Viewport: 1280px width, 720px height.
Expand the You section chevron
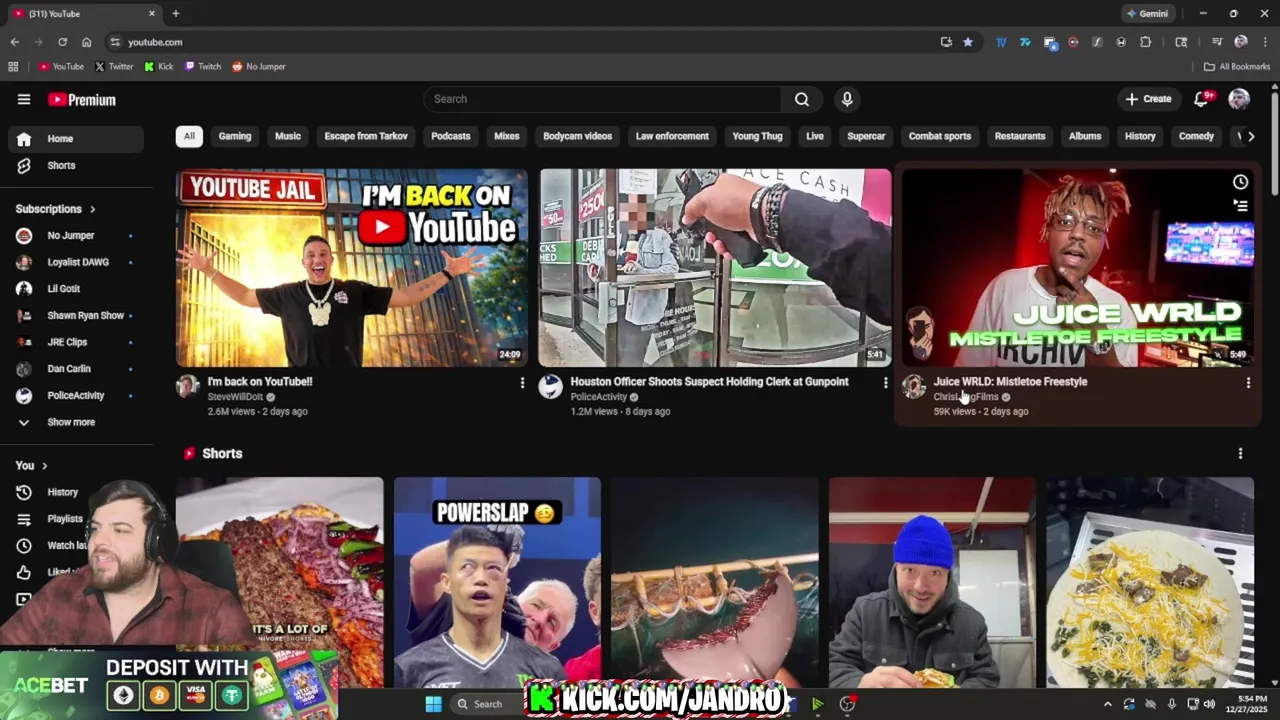click(44, 466)
